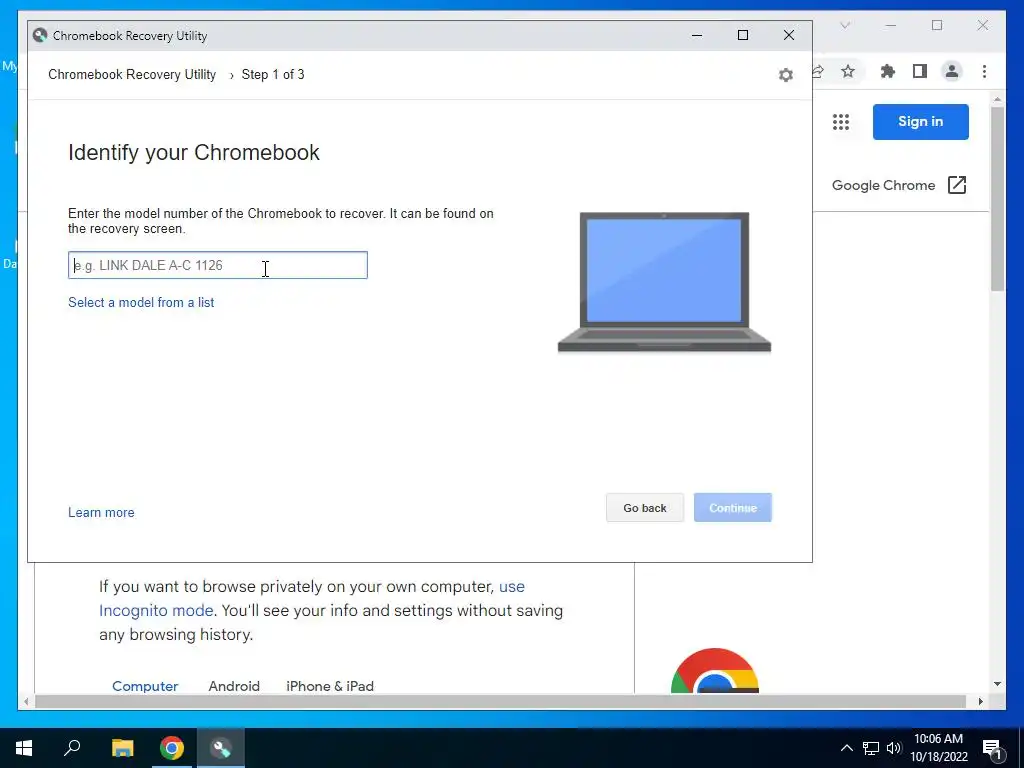Click the Chromebook laptop illustration
1024x768 pixels.
tap(664, 282)
